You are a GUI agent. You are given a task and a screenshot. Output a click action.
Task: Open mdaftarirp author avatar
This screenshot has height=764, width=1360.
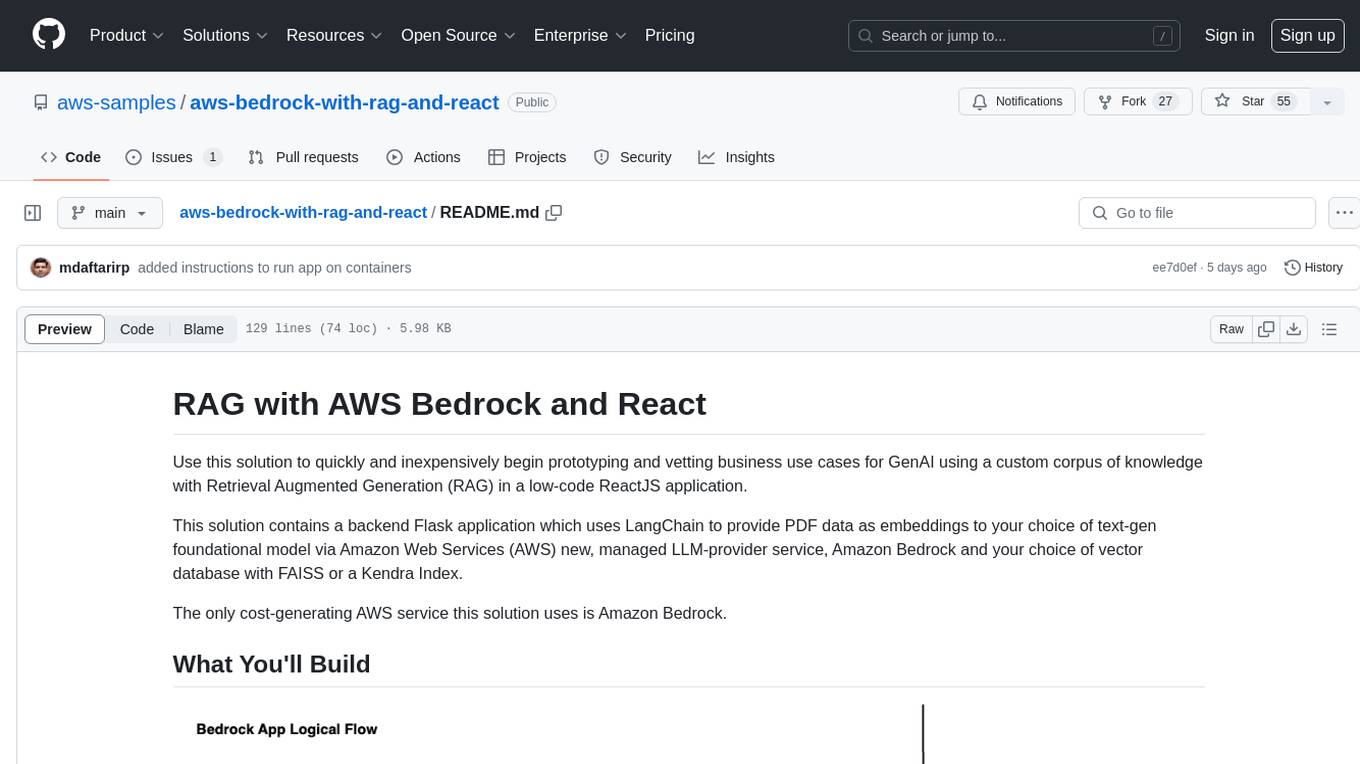(41, 267)
